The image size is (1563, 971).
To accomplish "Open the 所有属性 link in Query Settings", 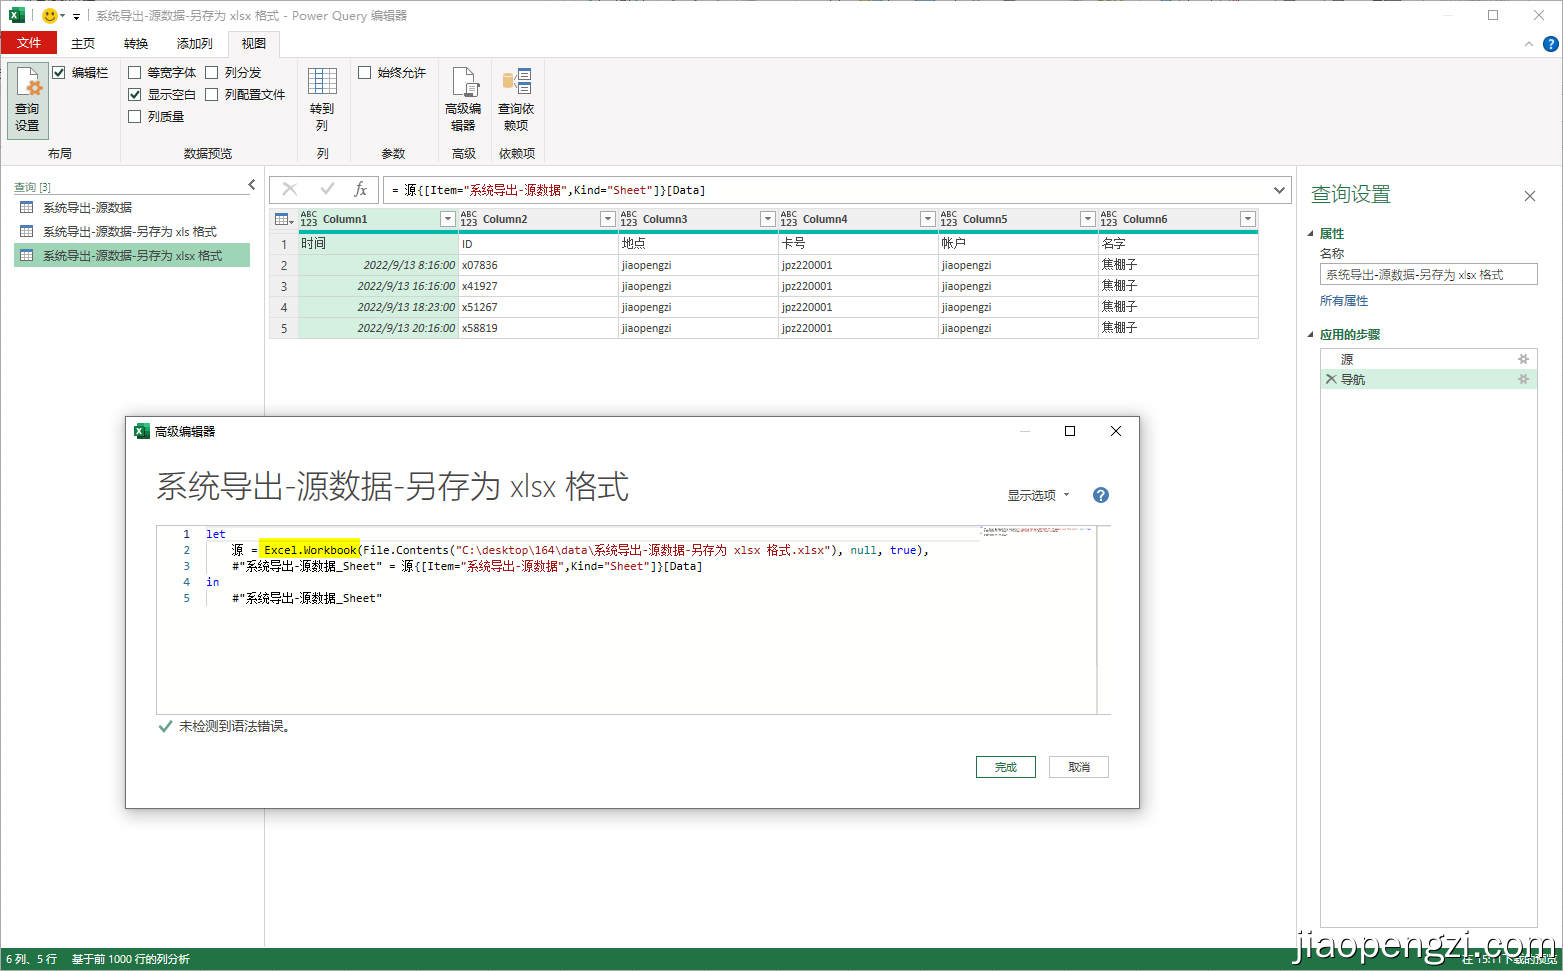I will coord(1343,300).
